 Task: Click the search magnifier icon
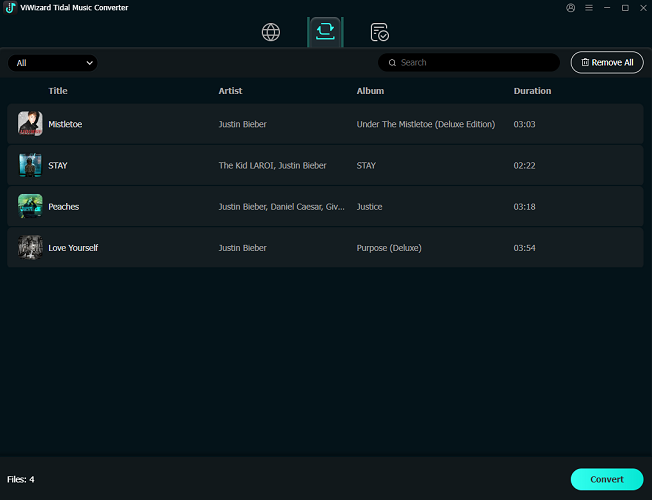click(x=392, y=63)
